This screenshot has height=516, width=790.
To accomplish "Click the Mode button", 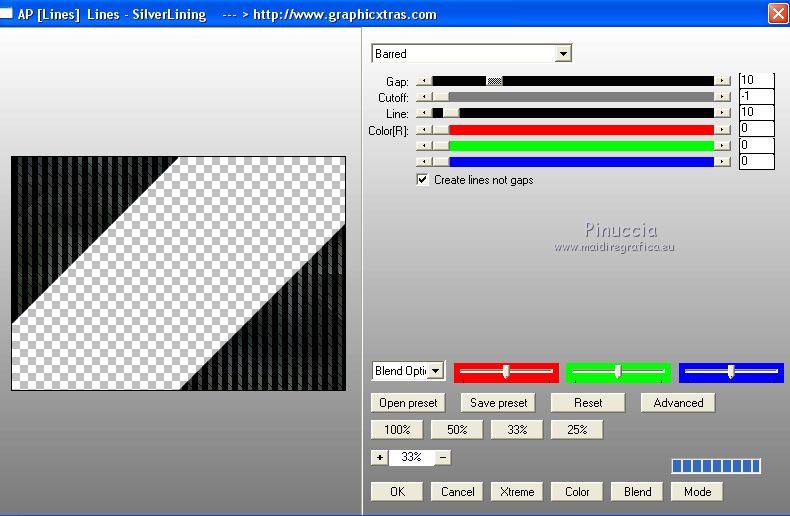I will [x=697, y=491].
